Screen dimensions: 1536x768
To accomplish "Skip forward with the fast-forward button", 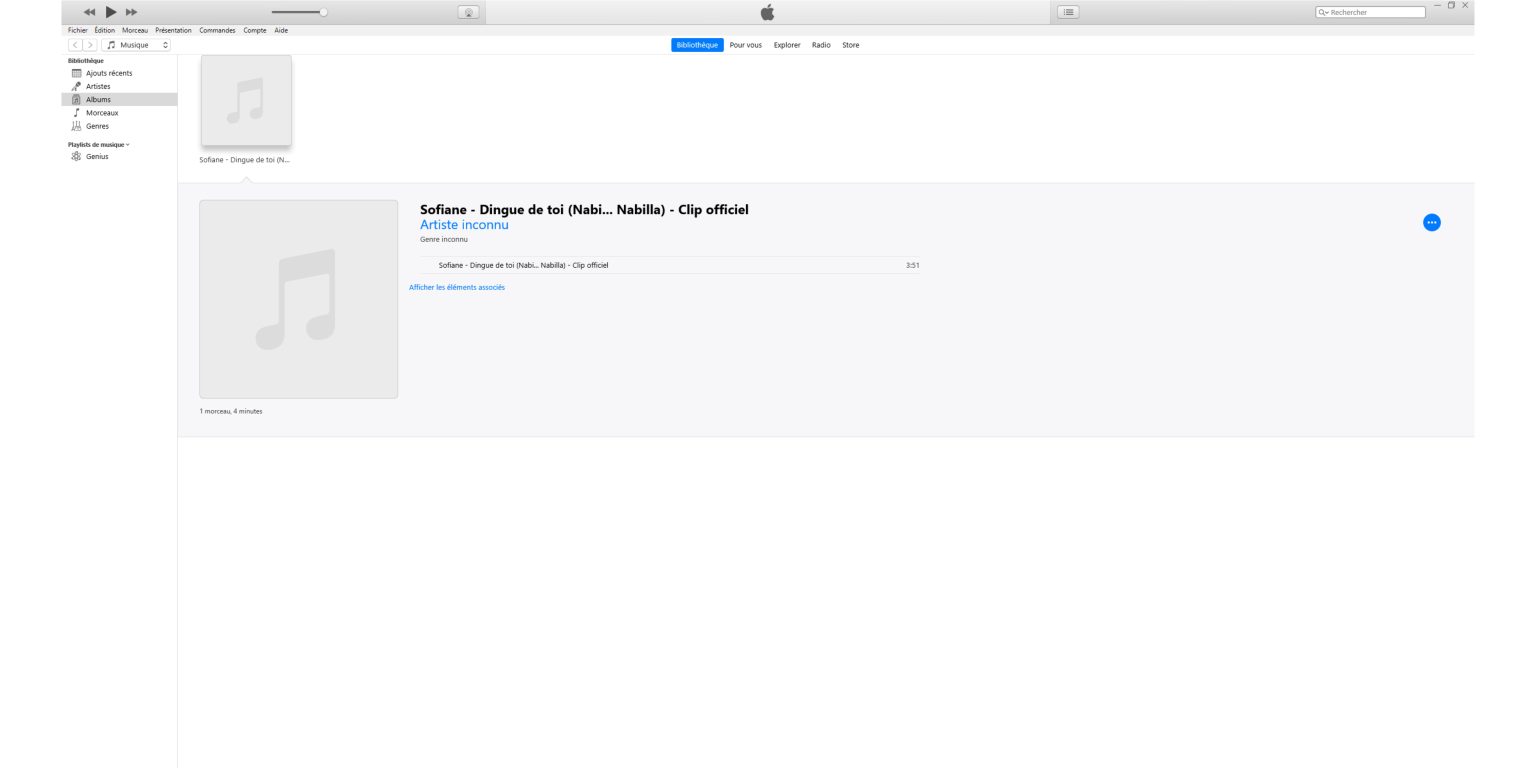I will coord(131,12).
